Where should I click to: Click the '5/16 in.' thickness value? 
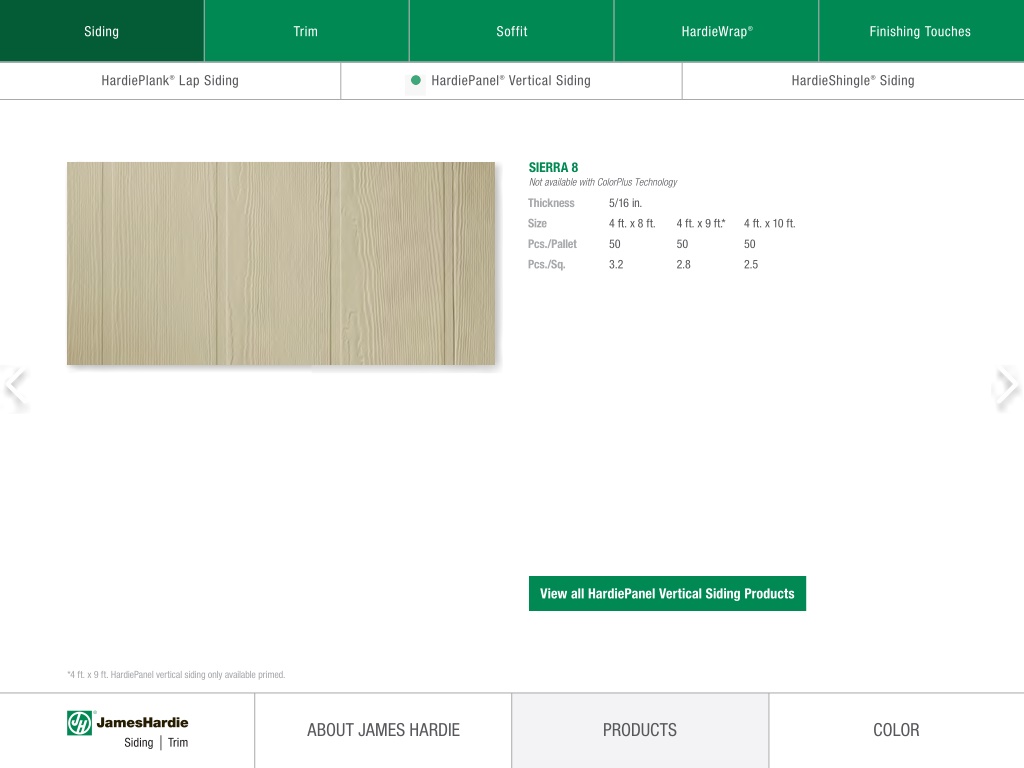[x=625, y=203]
